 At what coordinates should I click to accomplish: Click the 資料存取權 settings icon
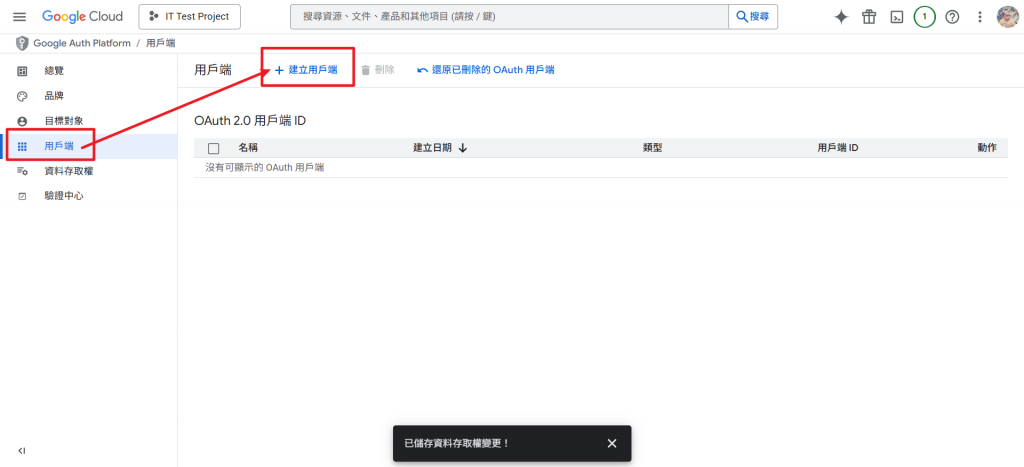[x=22, y=171]
